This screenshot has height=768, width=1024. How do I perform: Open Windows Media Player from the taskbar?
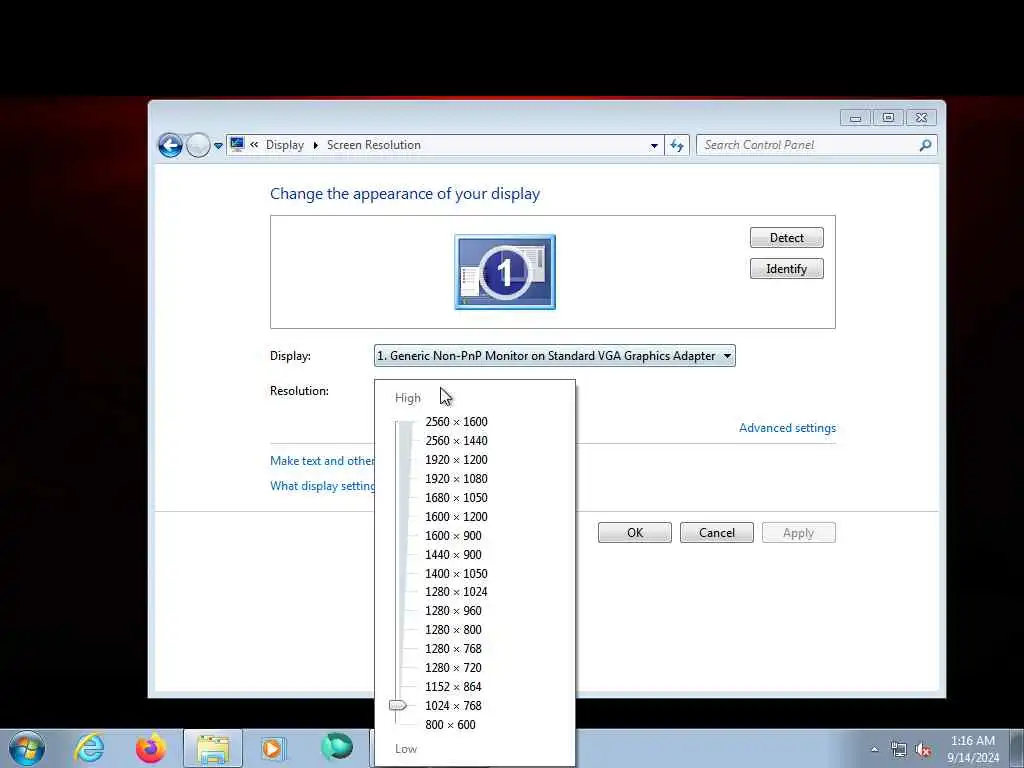pos(273,748)
